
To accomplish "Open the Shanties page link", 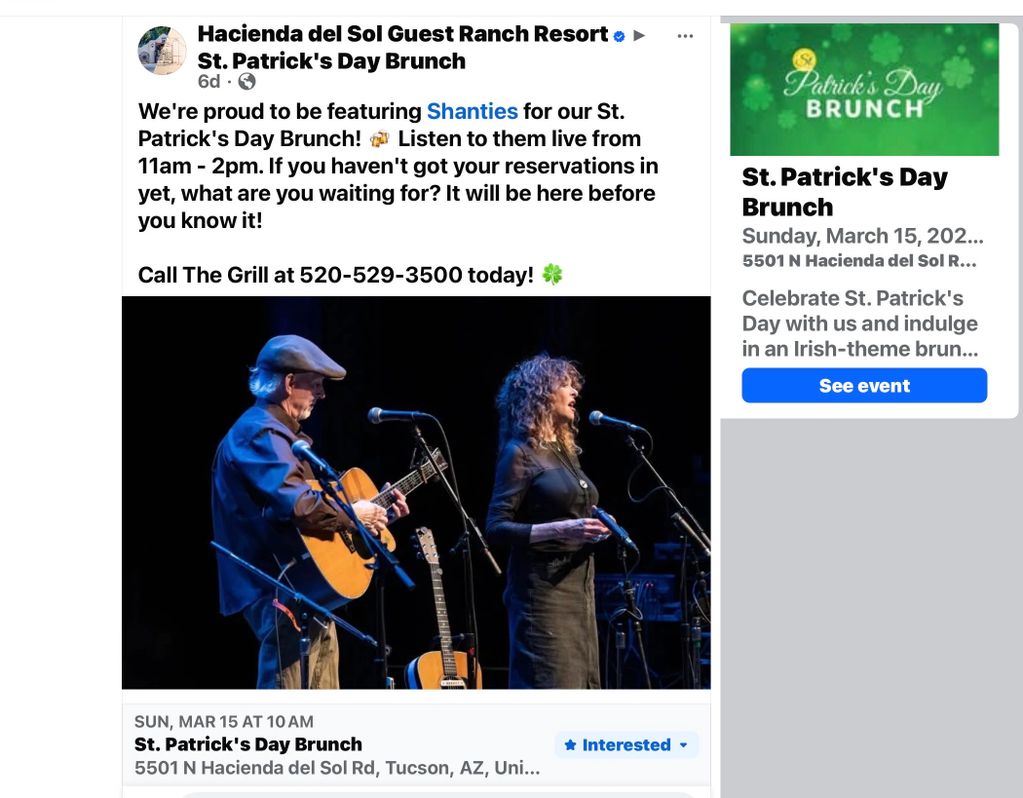I will [x=472, y=112].
